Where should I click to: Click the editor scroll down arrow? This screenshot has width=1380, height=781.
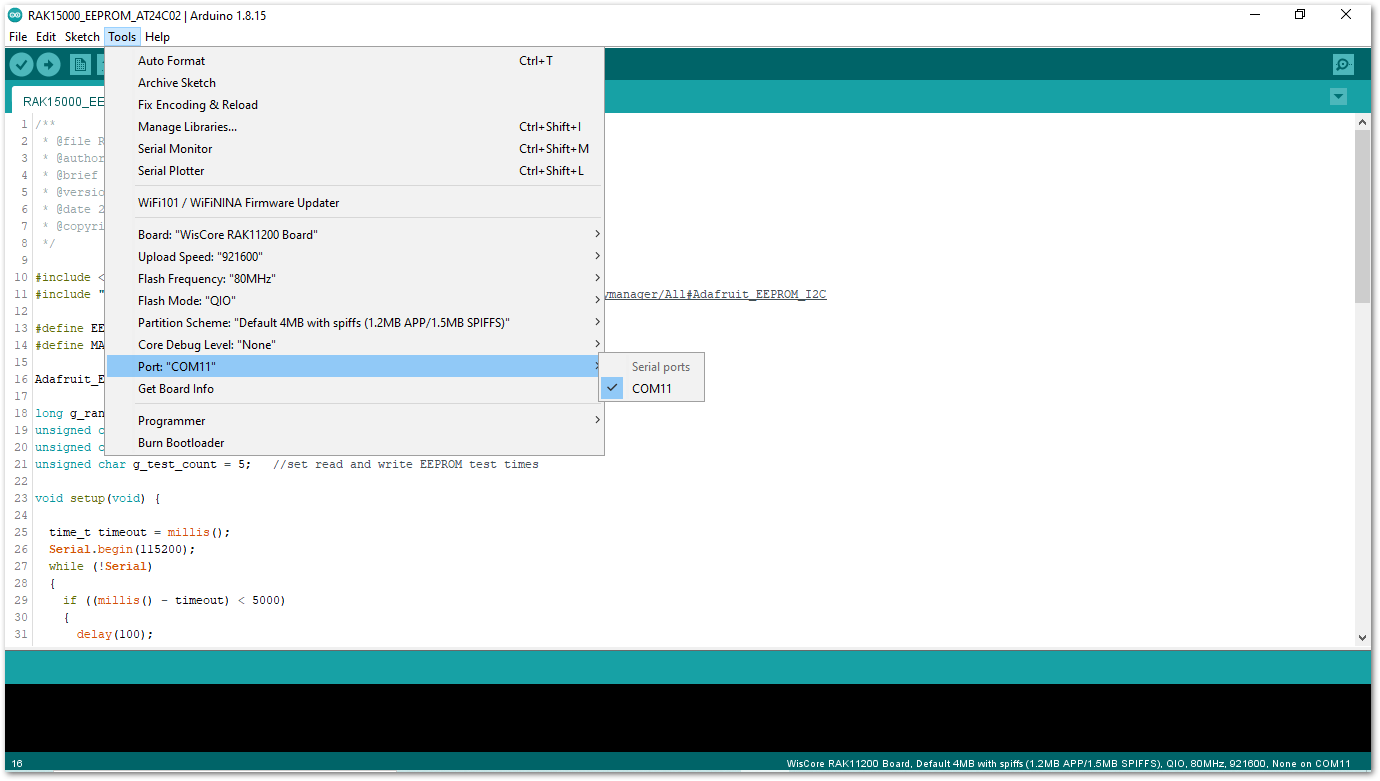1362,637
